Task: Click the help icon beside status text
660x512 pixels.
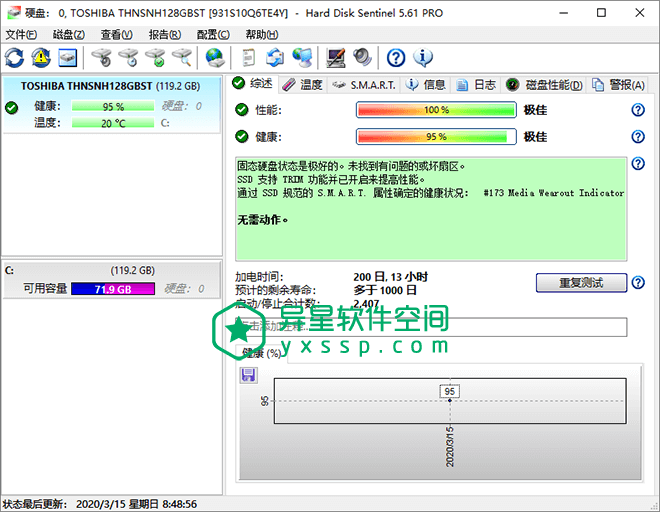Action: tap(638, 163)
